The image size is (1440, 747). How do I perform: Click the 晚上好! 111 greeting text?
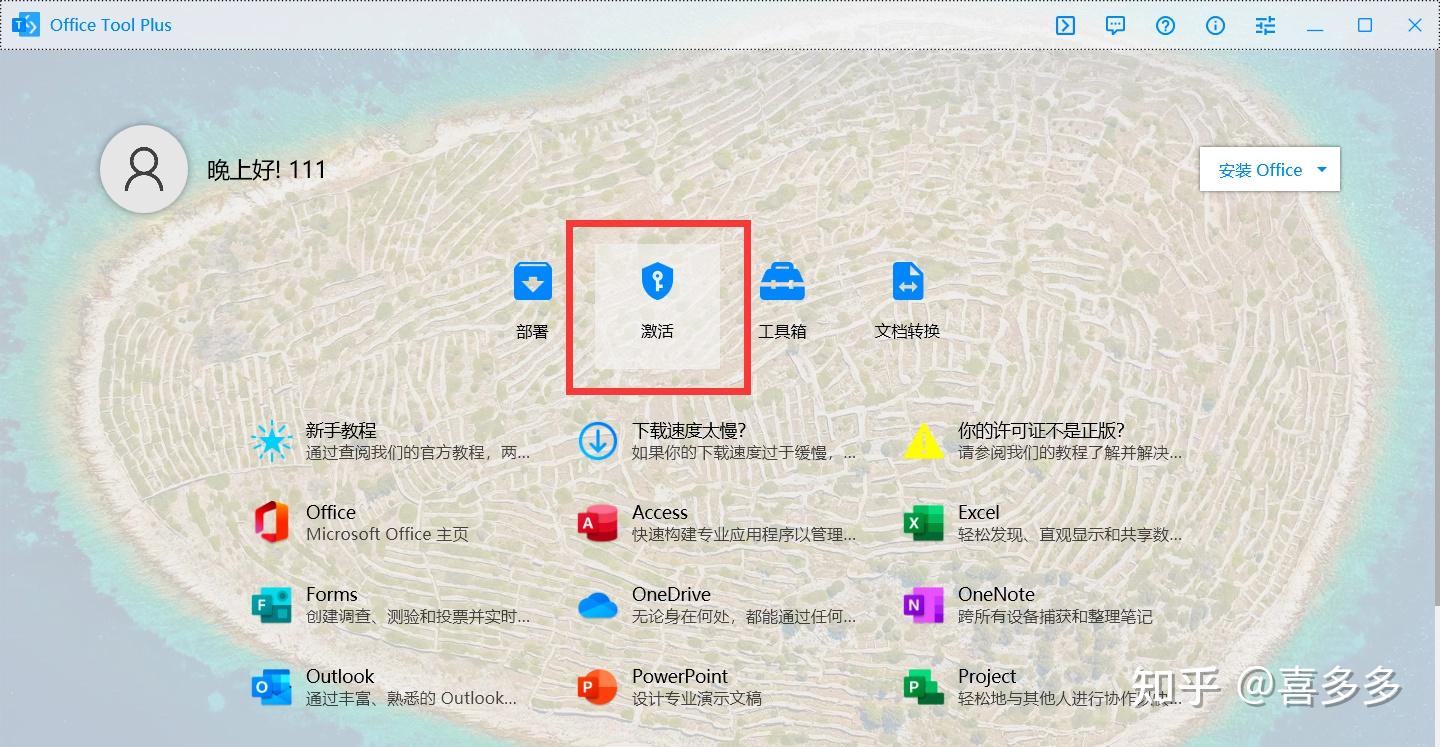(x=267, y=170)
